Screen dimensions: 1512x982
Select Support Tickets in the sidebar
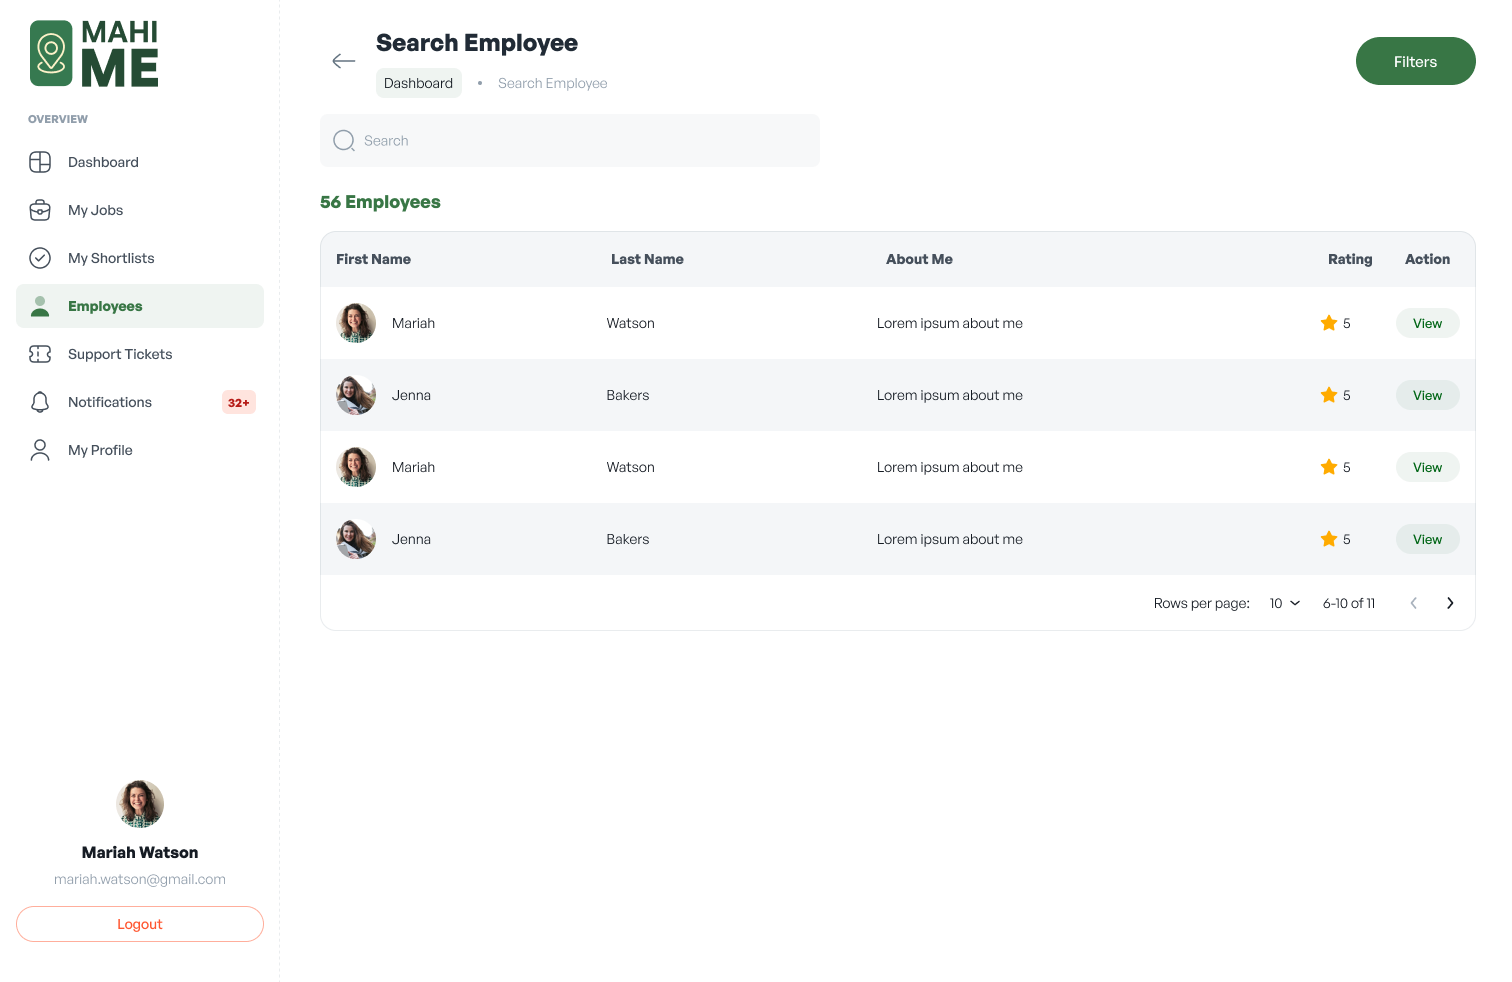tap(140, 354)
